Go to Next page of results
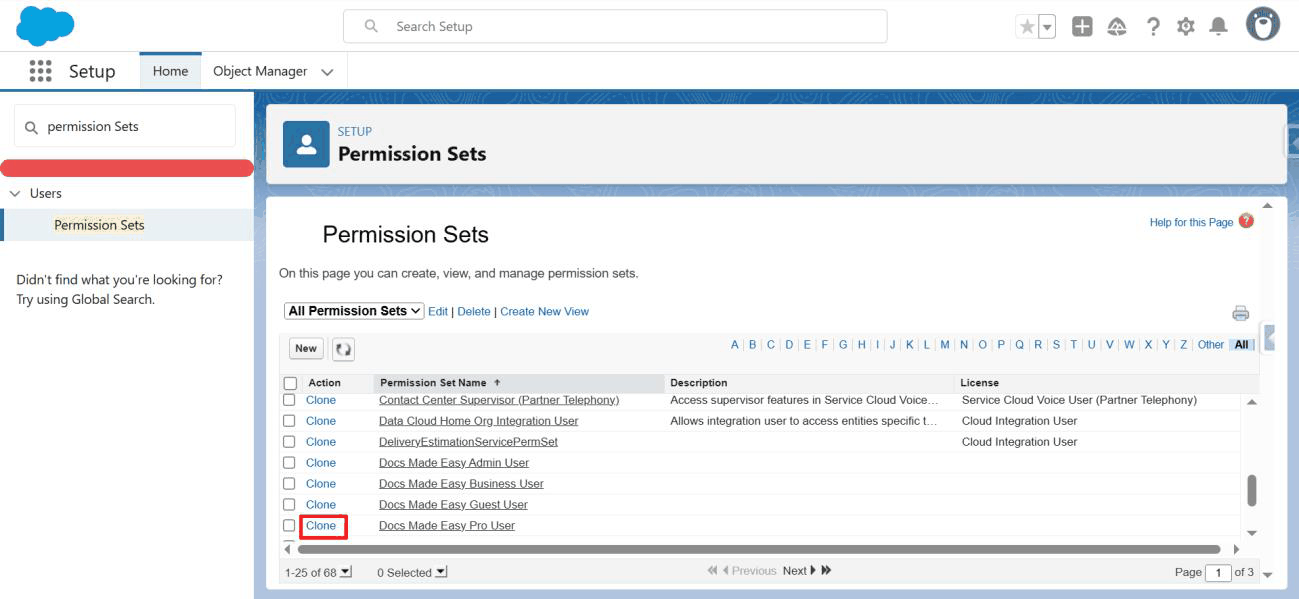The image size is (1299, 599). pos(800,571)
